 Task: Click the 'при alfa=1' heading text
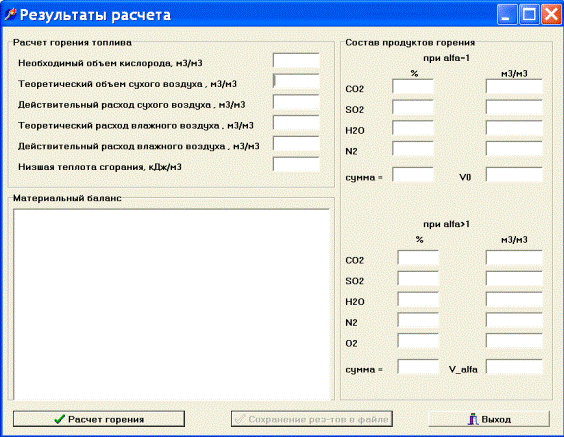[x=446, y=58]
